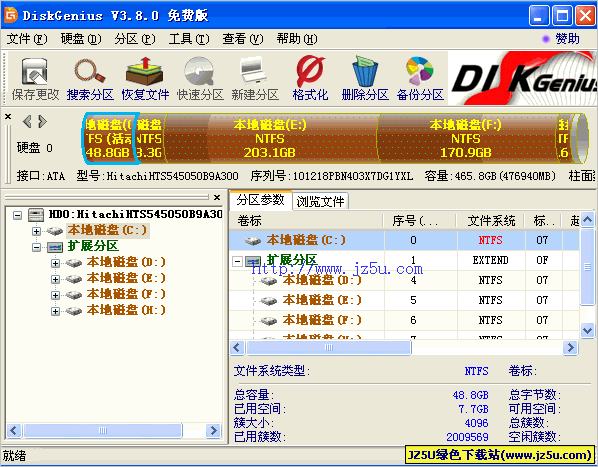The height and width of the screenshot is (467, 598).
Task: Click the drive icon in the C: table row
Action: 253,241
